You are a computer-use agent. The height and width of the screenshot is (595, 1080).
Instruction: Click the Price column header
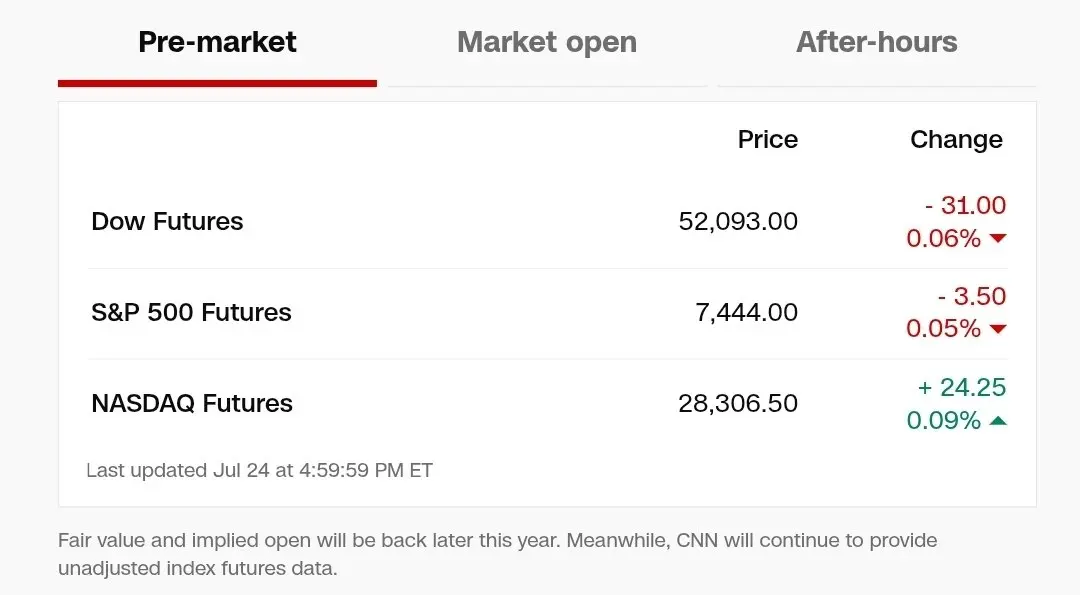point(768,139)
